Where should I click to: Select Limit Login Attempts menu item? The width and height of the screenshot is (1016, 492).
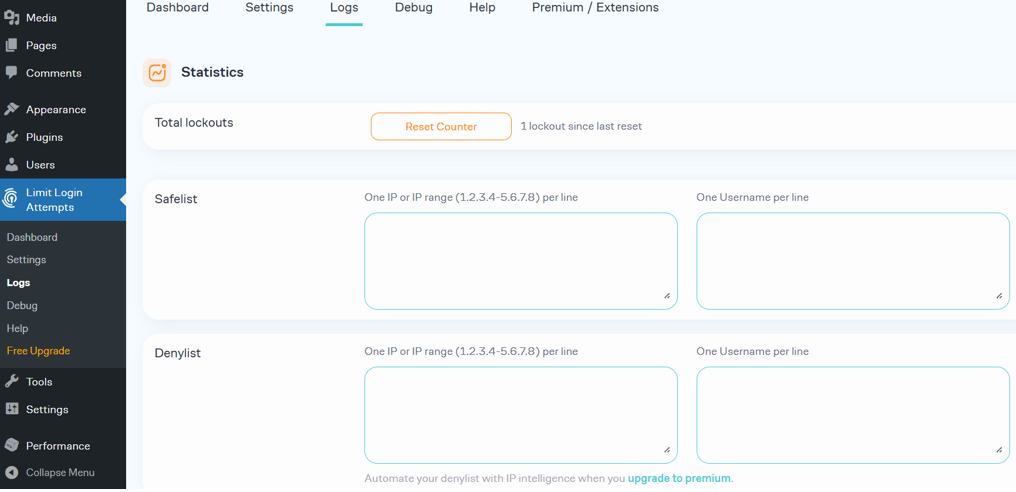63,200
